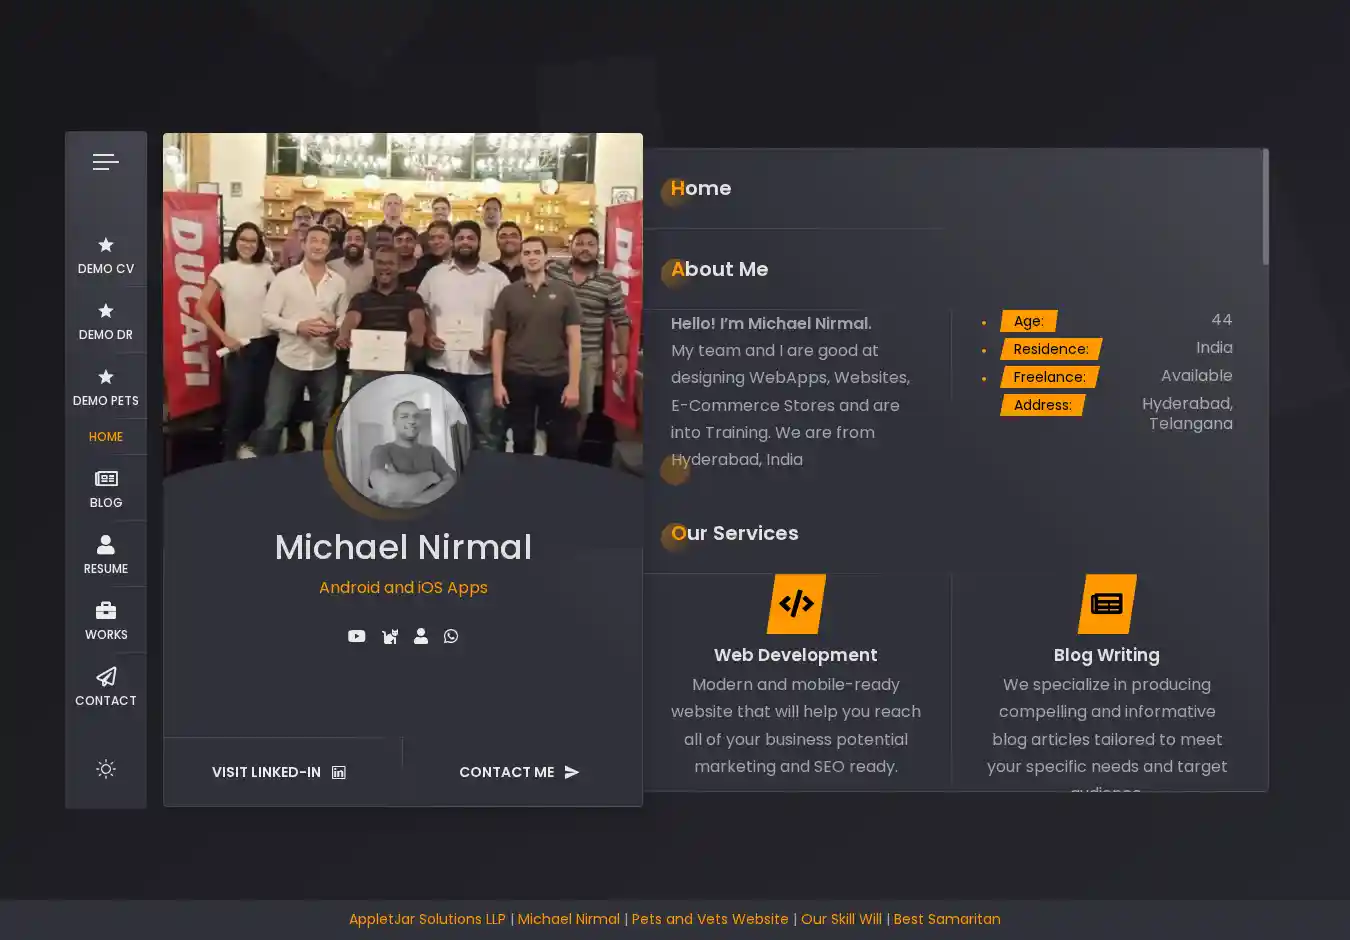This screenshot has width=1350, height=940.
Task: Select the Home sidebar link
Action: (x=106, y=437)
